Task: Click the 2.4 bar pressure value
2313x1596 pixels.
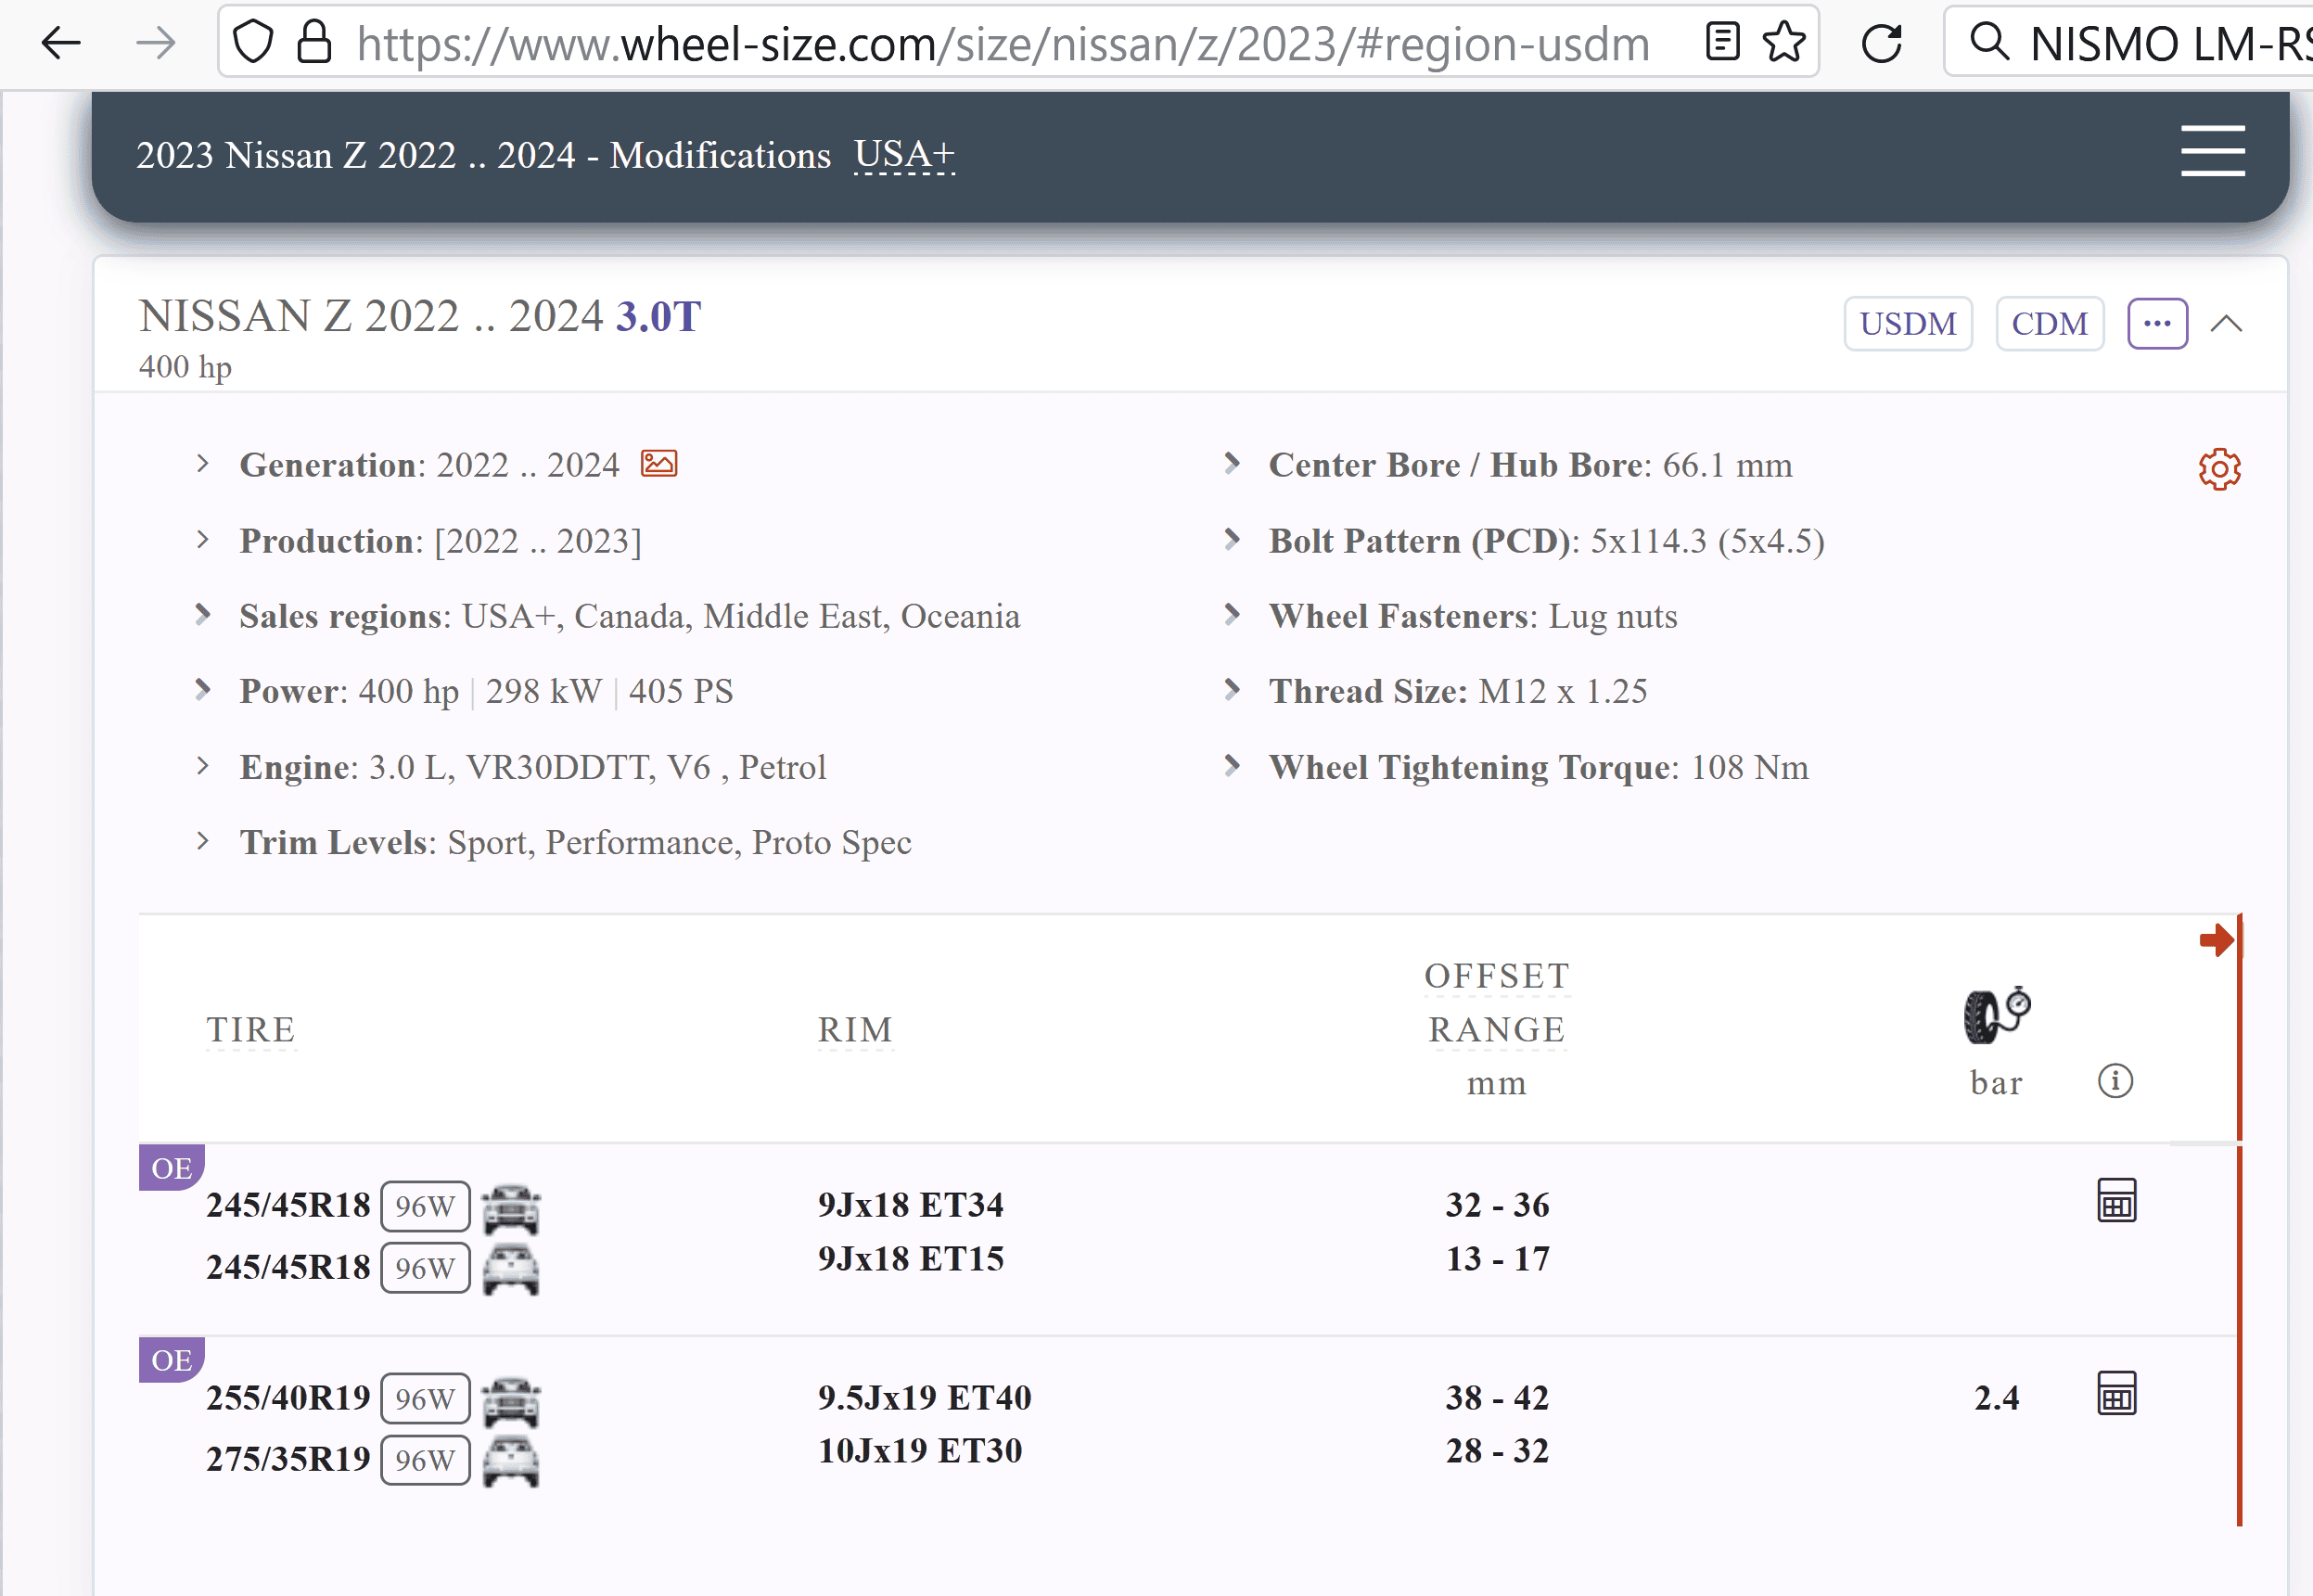Action: pyautogui.click(x=1996, y=1397)
